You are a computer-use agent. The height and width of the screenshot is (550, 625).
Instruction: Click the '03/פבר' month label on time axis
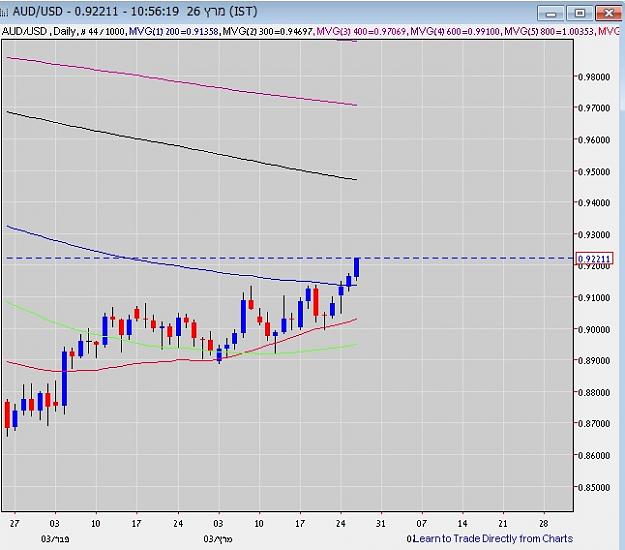click(55, 539)
